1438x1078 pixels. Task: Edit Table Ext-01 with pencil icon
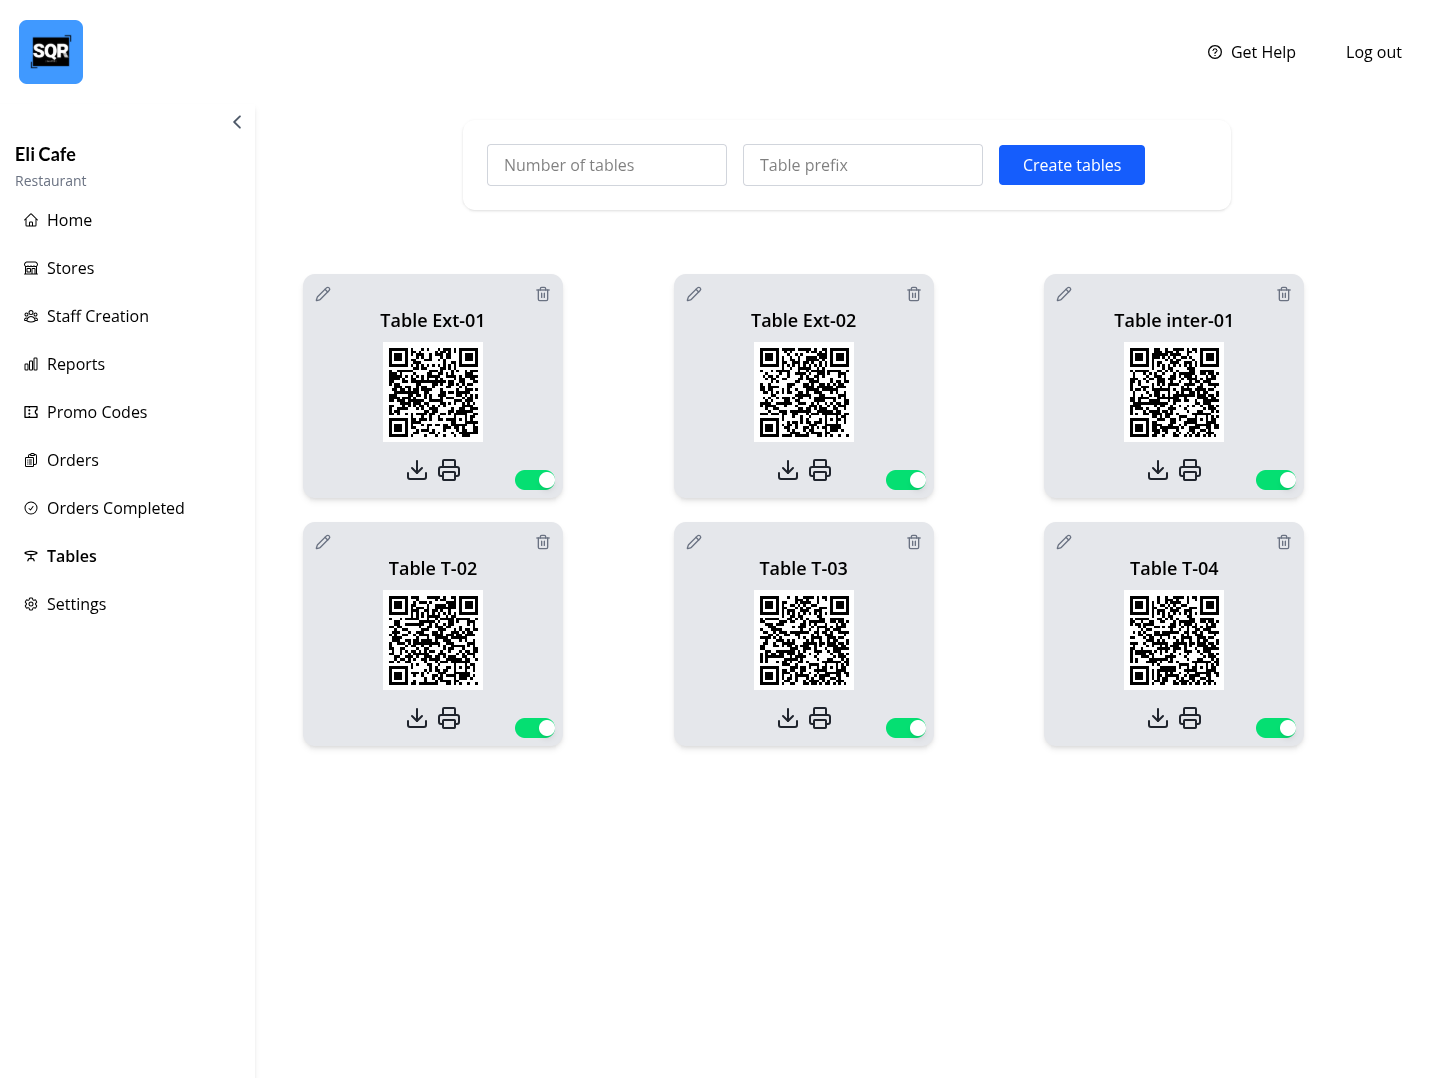pos(323,294)
